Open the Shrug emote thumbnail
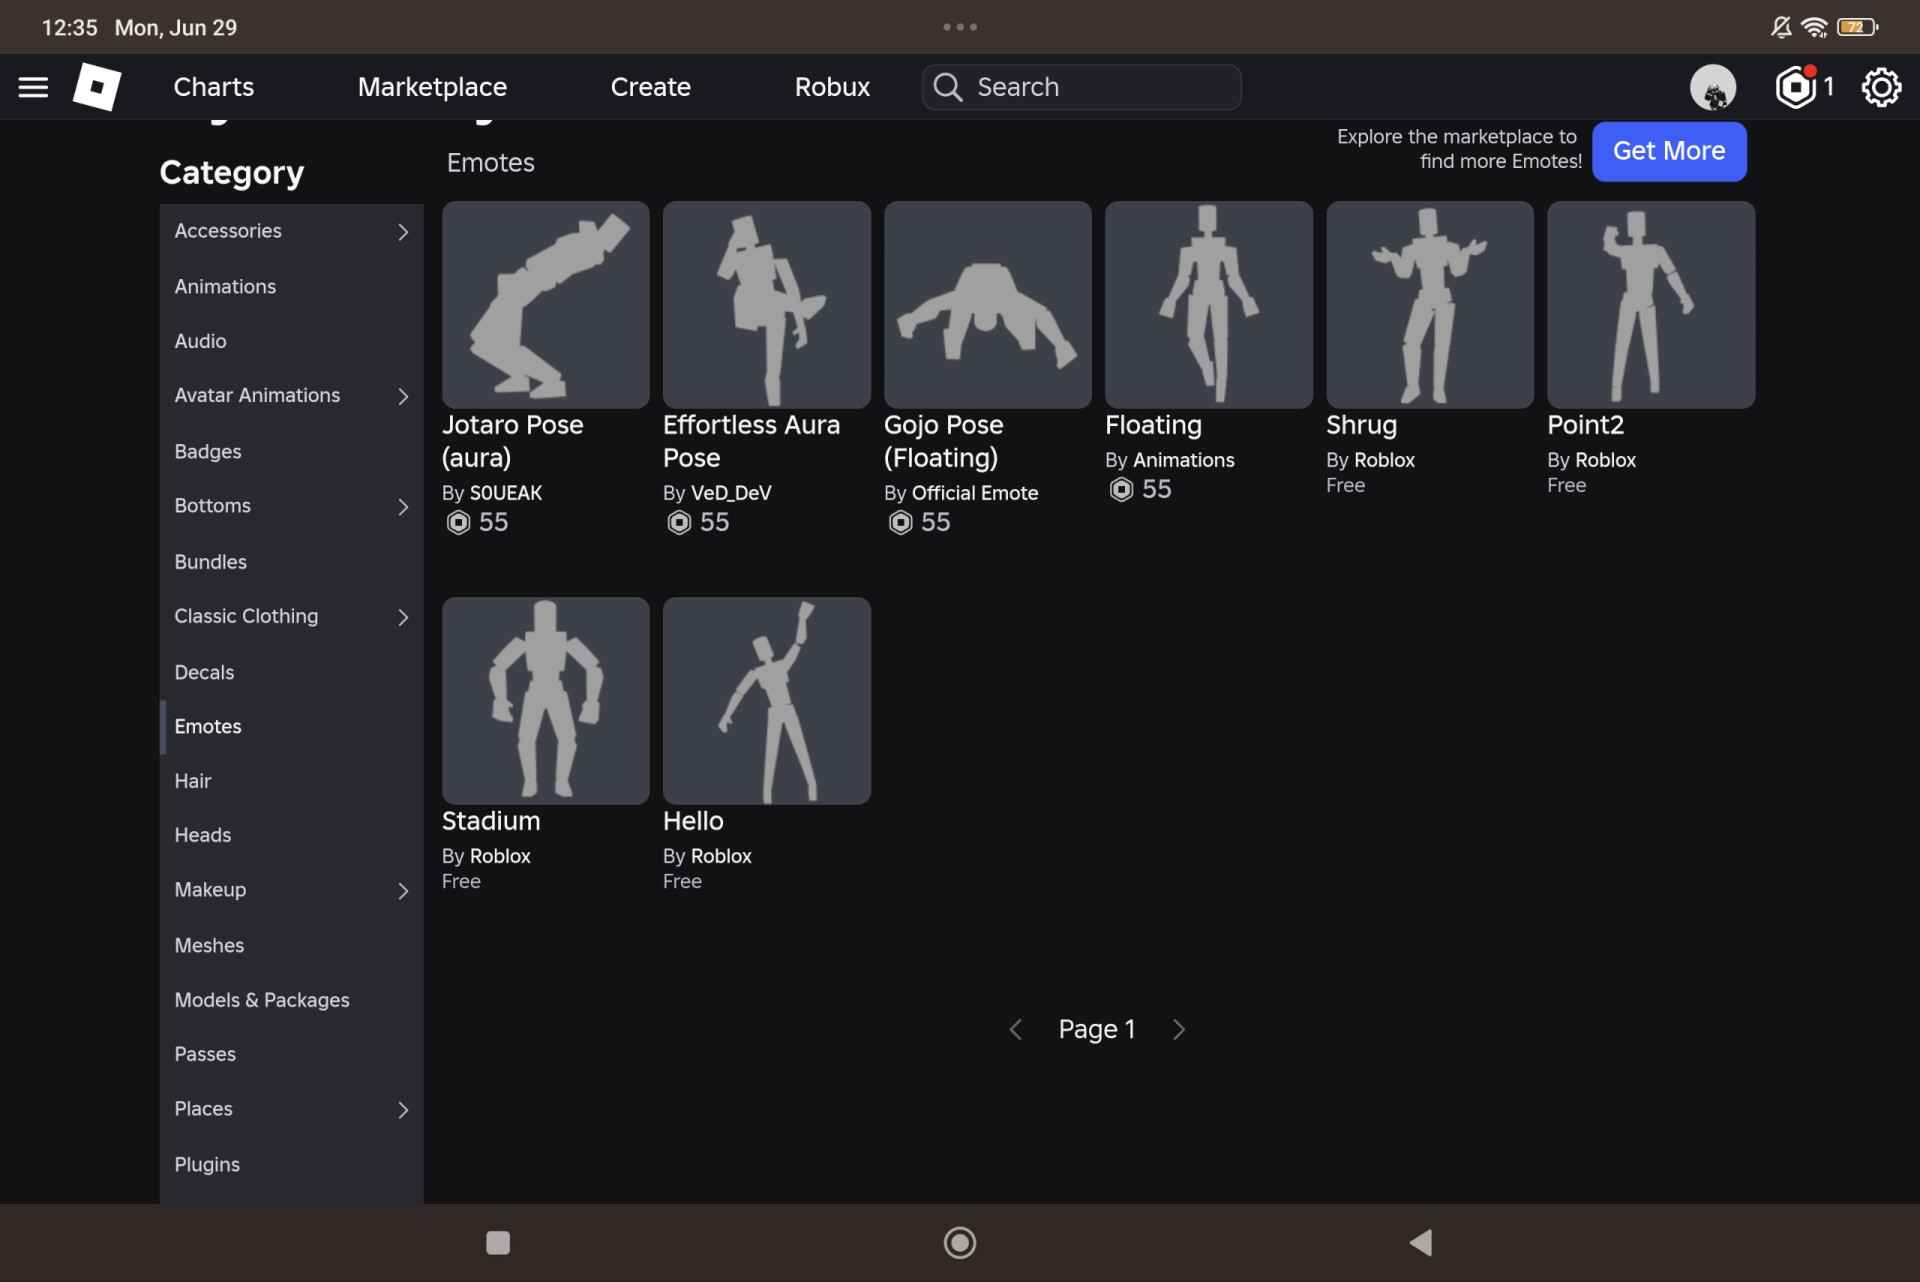The height and width of the screenshot is (1282, 1920). tap(1429, 304)
